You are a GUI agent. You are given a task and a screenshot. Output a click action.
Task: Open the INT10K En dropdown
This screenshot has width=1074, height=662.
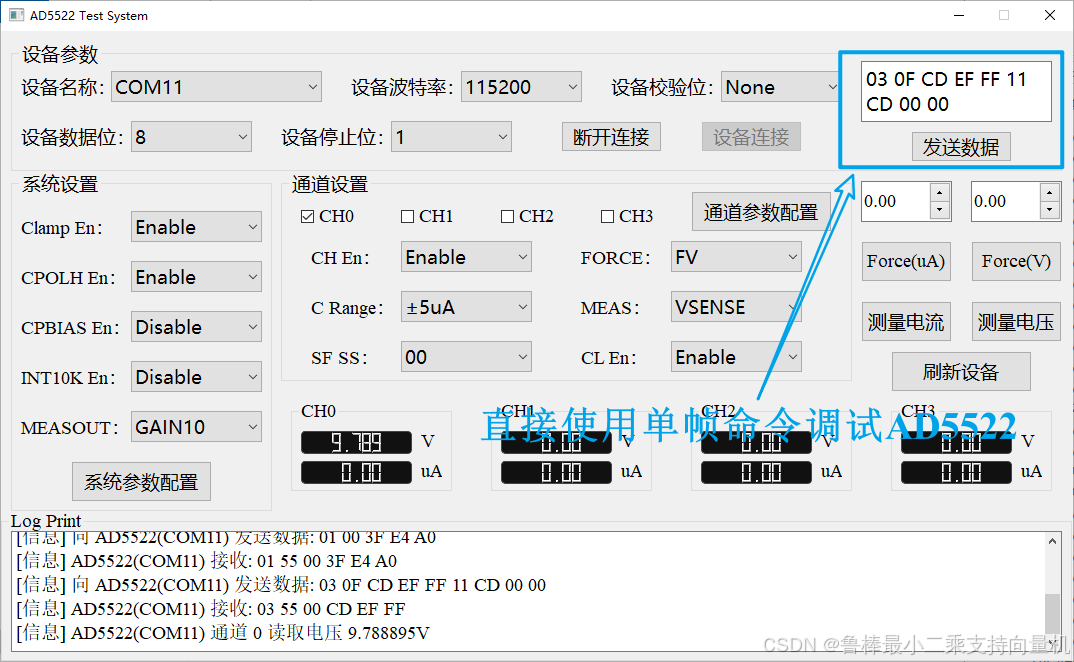197,377
